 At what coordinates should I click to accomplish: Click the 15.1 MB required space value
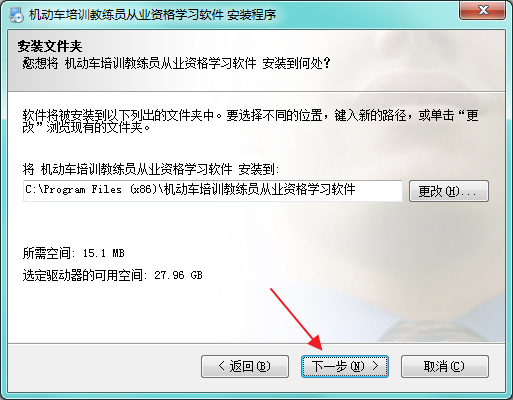point(104,253)
